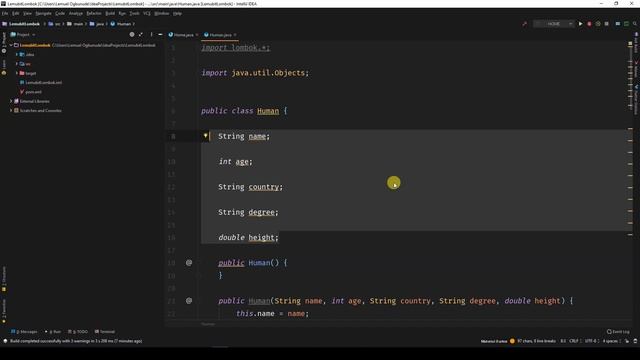Click the Stop square icon in toolbar
The image size is (640, 360).
(x=607, y=24)
